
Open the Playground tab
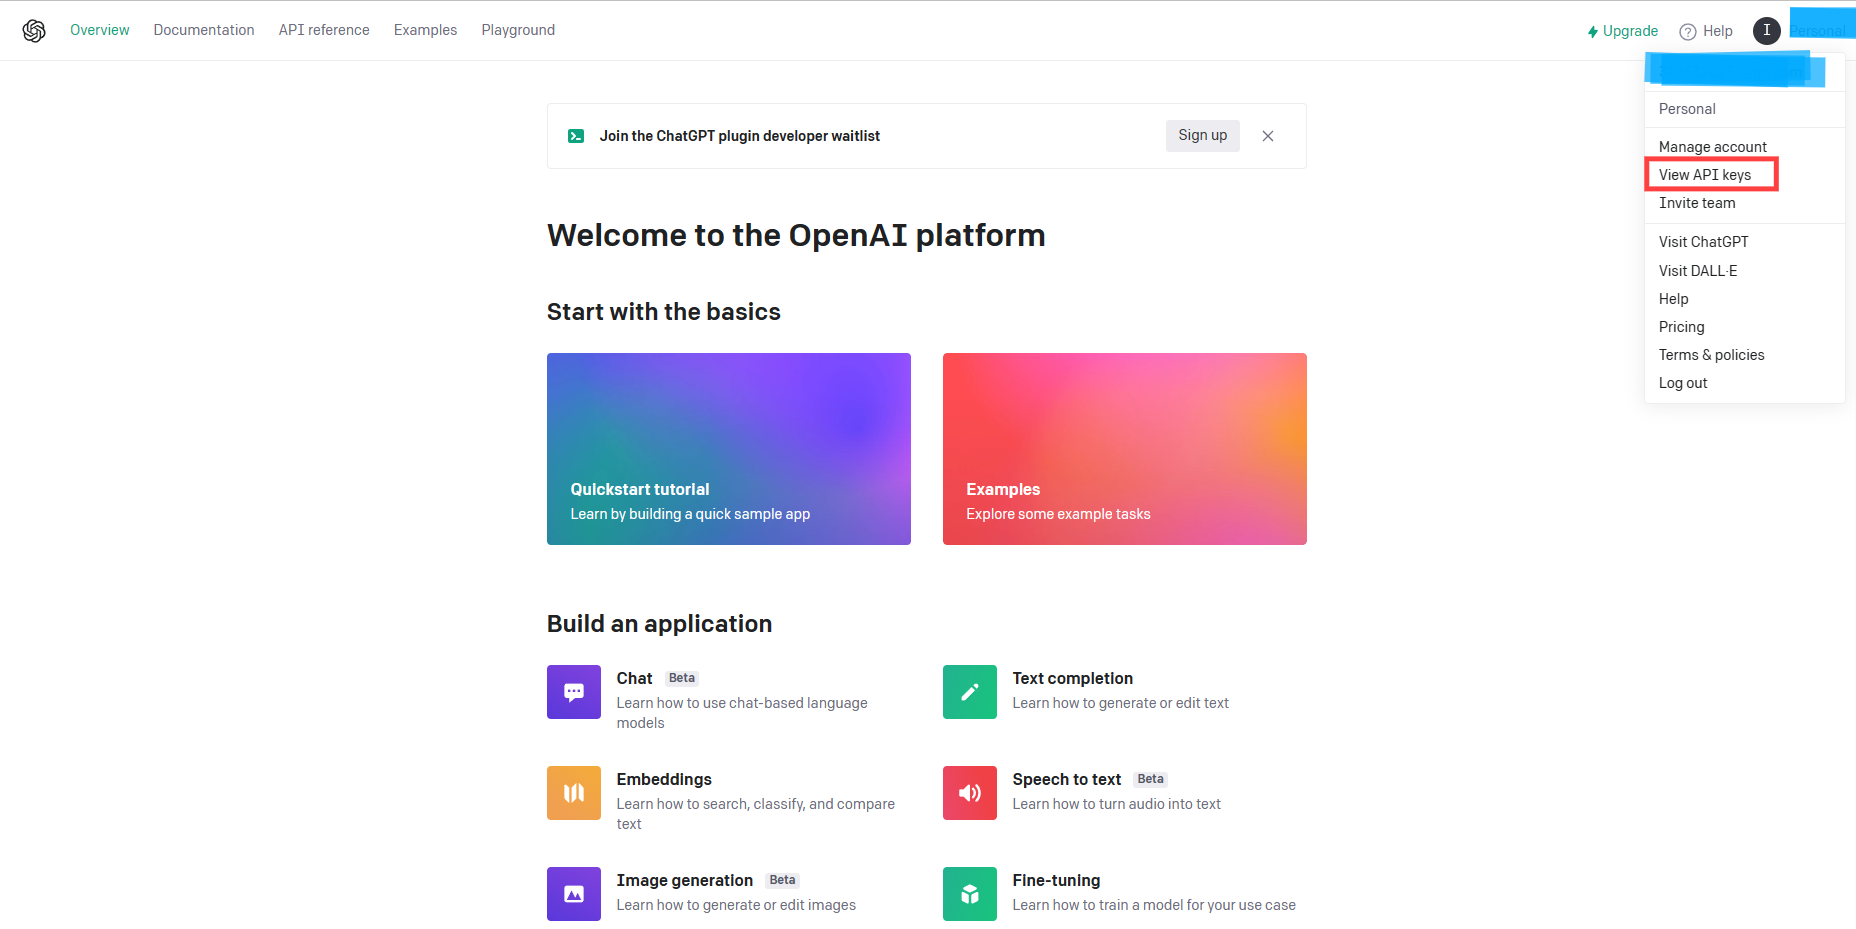pyautogui.click(x=518, y=30)
